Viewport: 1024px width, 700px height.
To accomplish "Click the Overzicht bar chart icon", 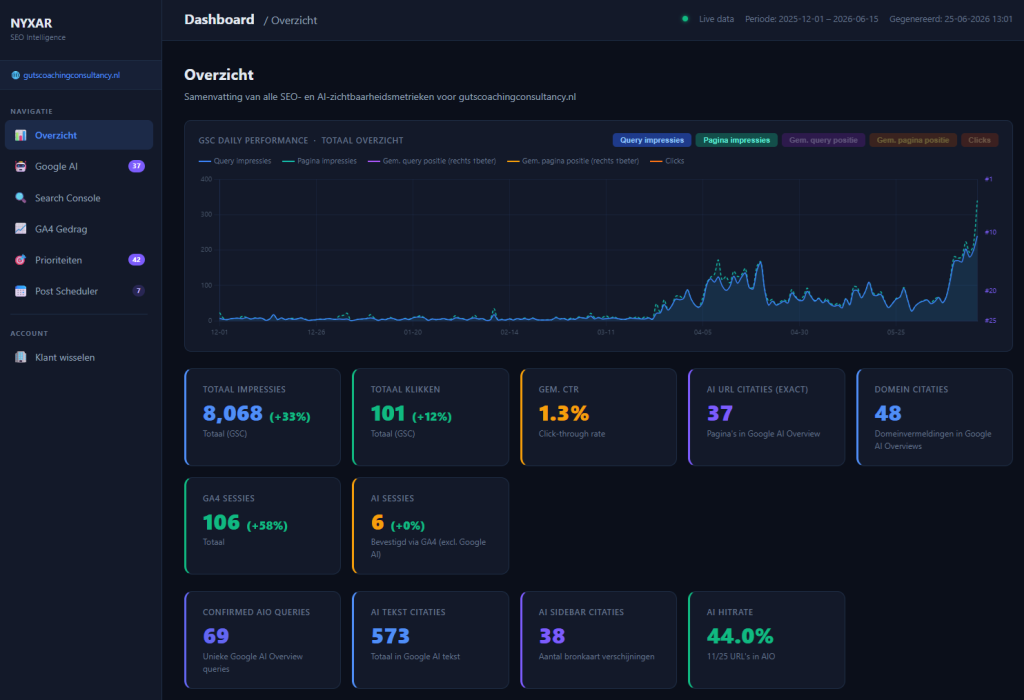I will 21,135.
